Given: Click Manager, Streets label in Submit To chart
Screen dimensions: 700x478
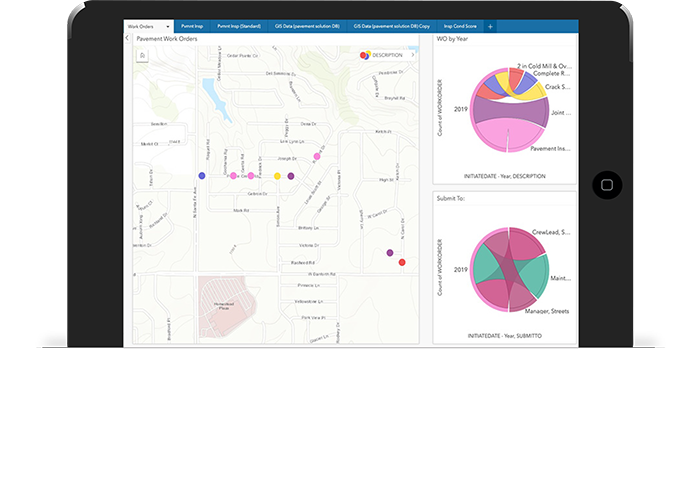Looking at the screenshot, I should [x=546, y=311].
